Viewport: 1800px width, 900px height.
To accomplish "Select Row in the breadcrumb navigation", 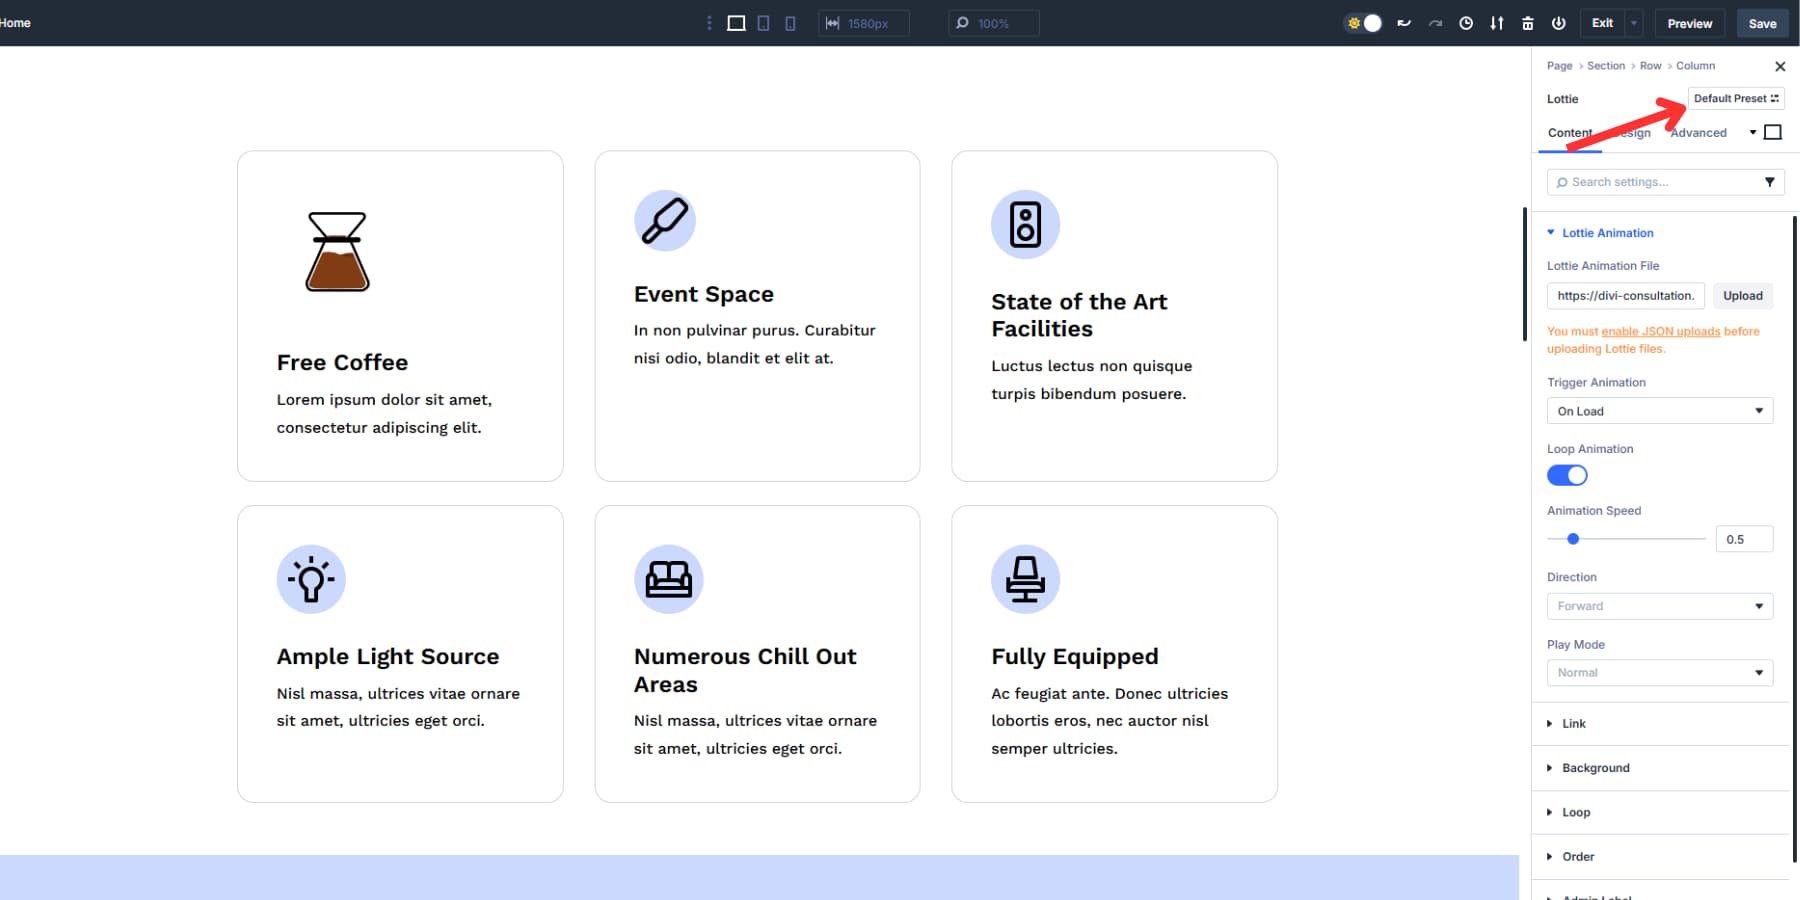I will (1650, 65).
